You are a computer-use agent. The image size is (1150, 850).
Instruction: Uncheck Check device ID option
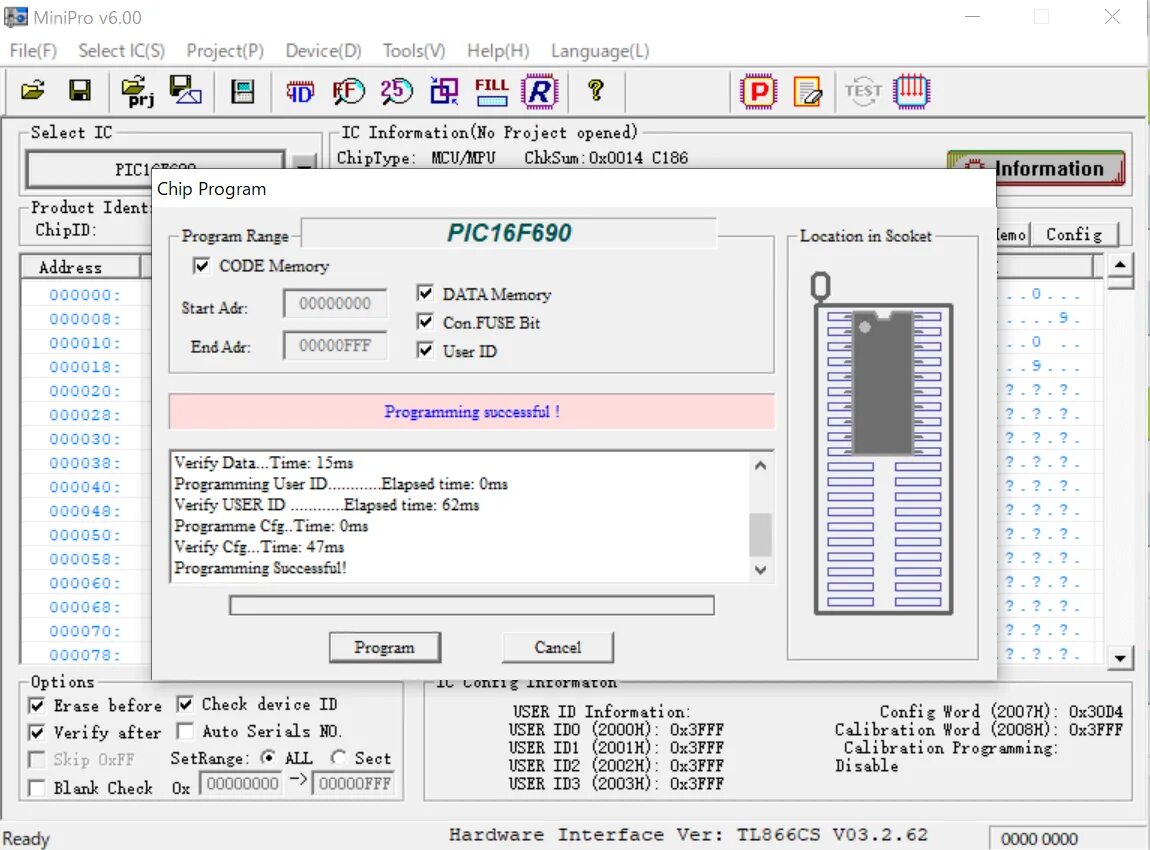[x=185, y=704]
